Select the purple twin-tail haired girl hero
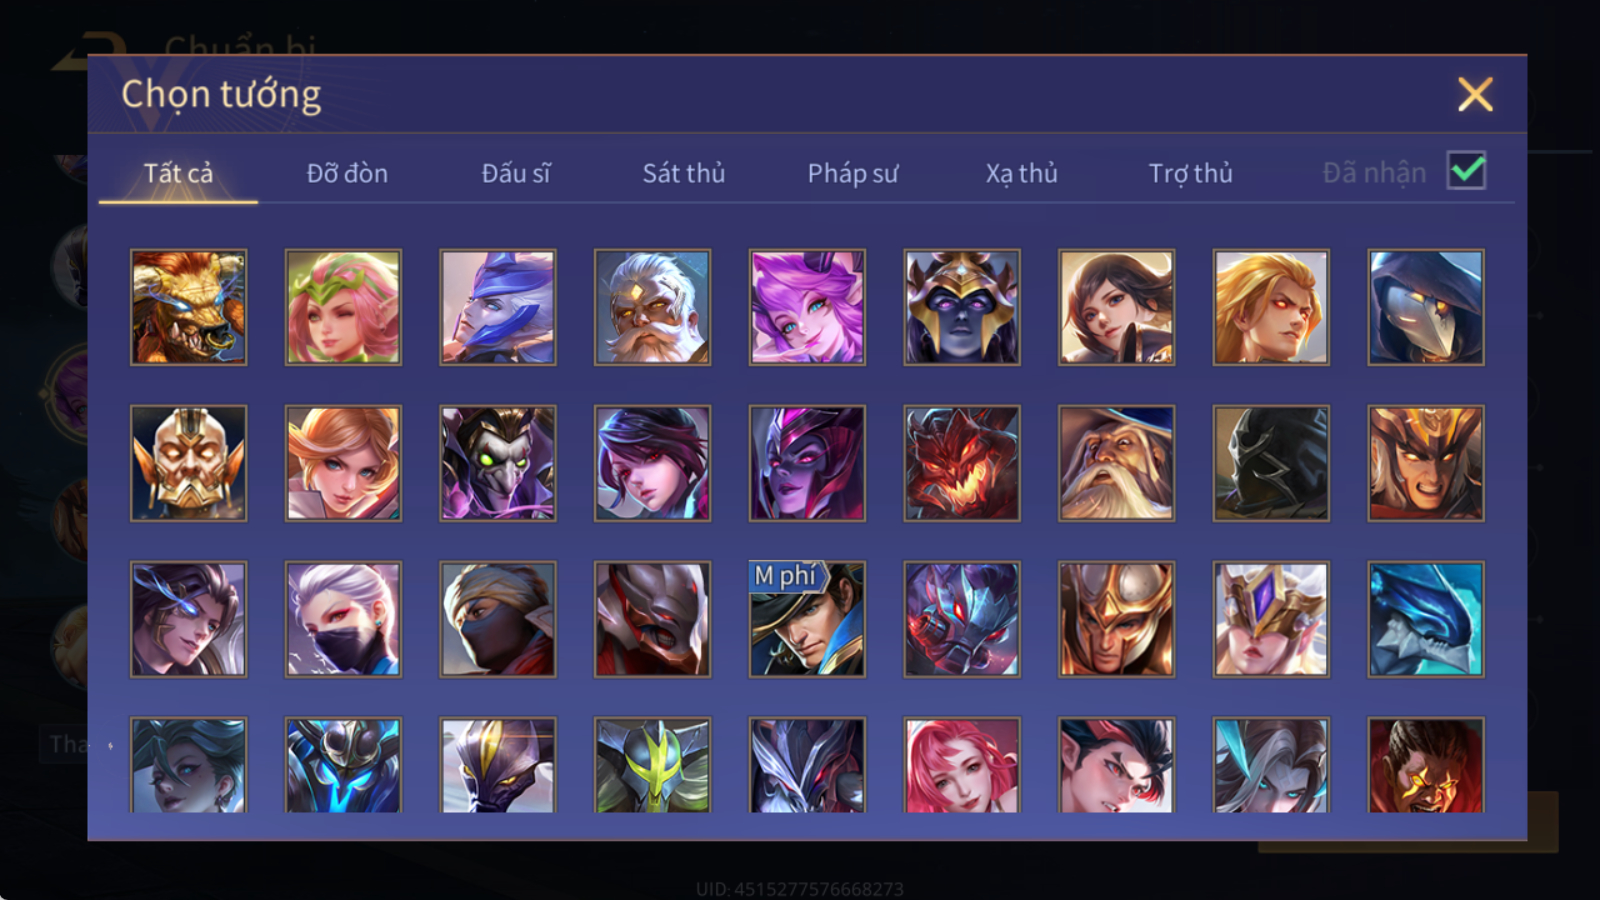The width and height of the screenshot is (1600, 900). 807,307
